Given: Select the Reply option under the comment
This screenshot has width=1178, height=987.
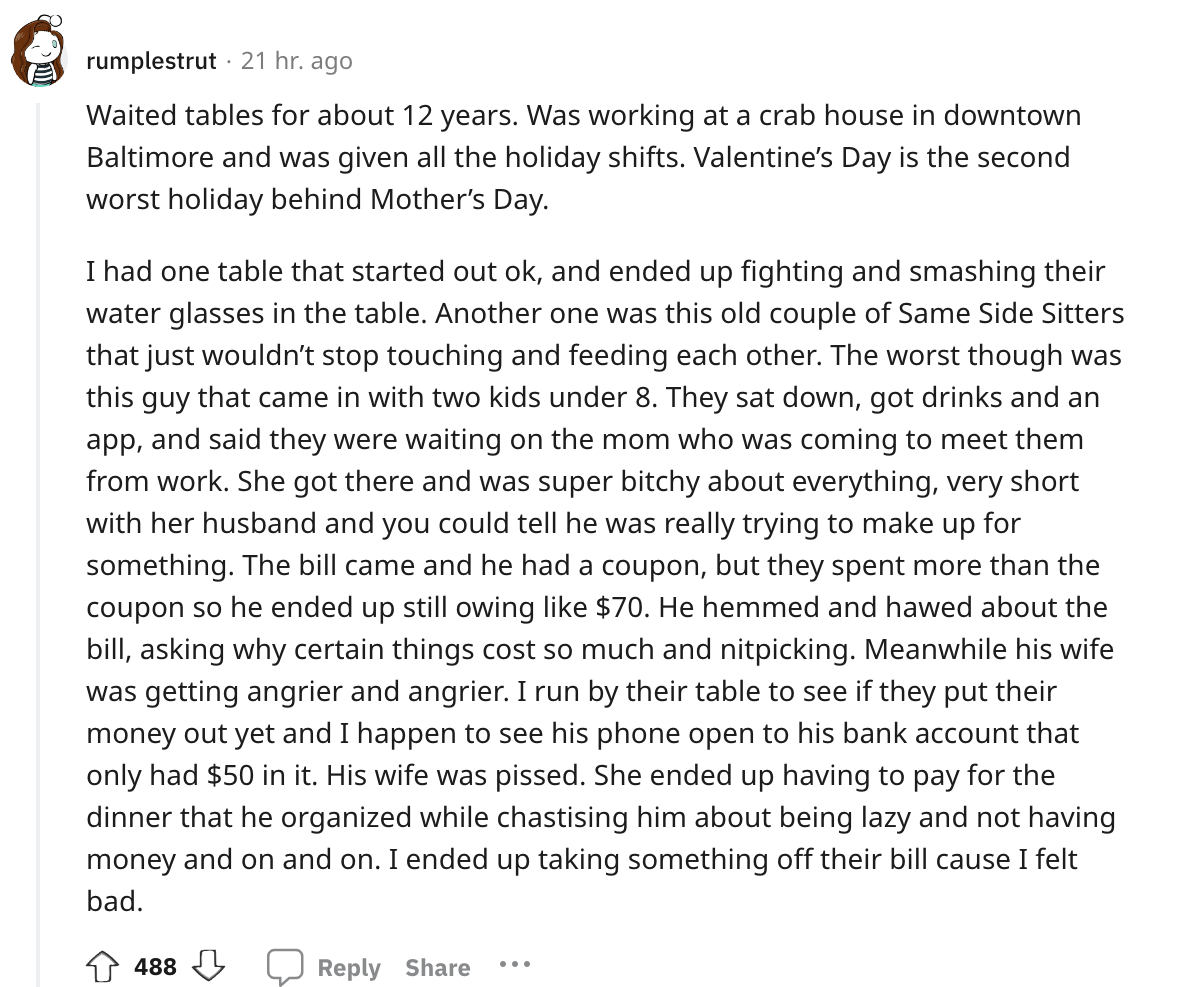Looking at the screenshot, I should [x=349, y=966].
